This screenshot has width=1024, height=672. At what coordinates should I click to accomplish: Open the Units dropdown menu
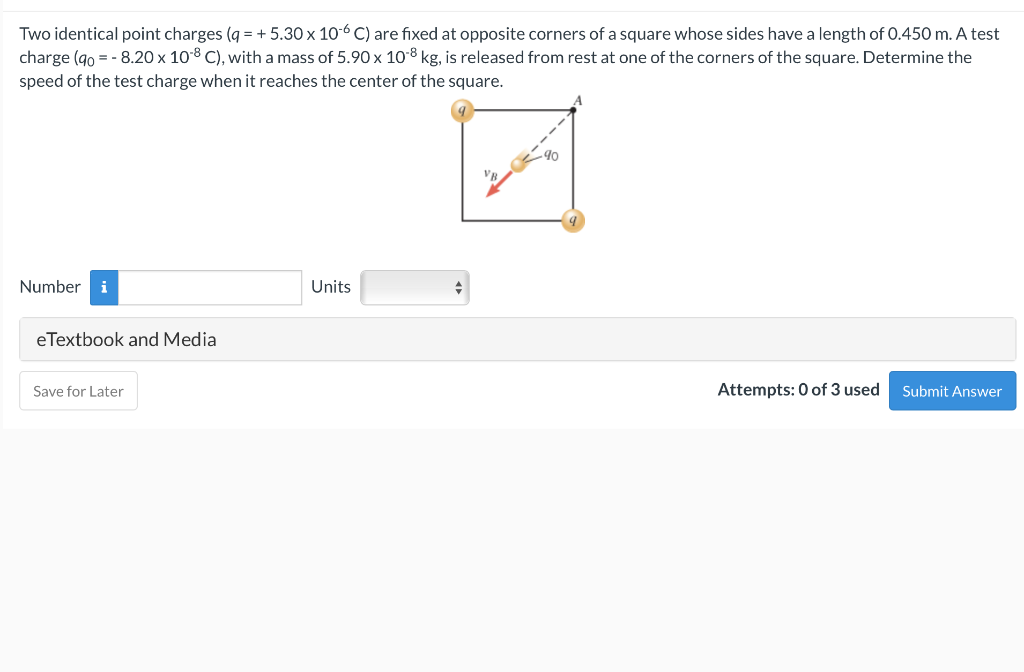click(x=415, y=287)
